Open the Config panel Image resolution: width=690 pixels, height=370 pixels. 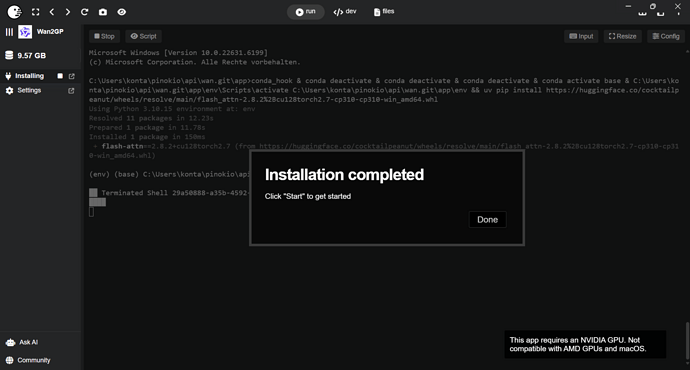point(666,36)
